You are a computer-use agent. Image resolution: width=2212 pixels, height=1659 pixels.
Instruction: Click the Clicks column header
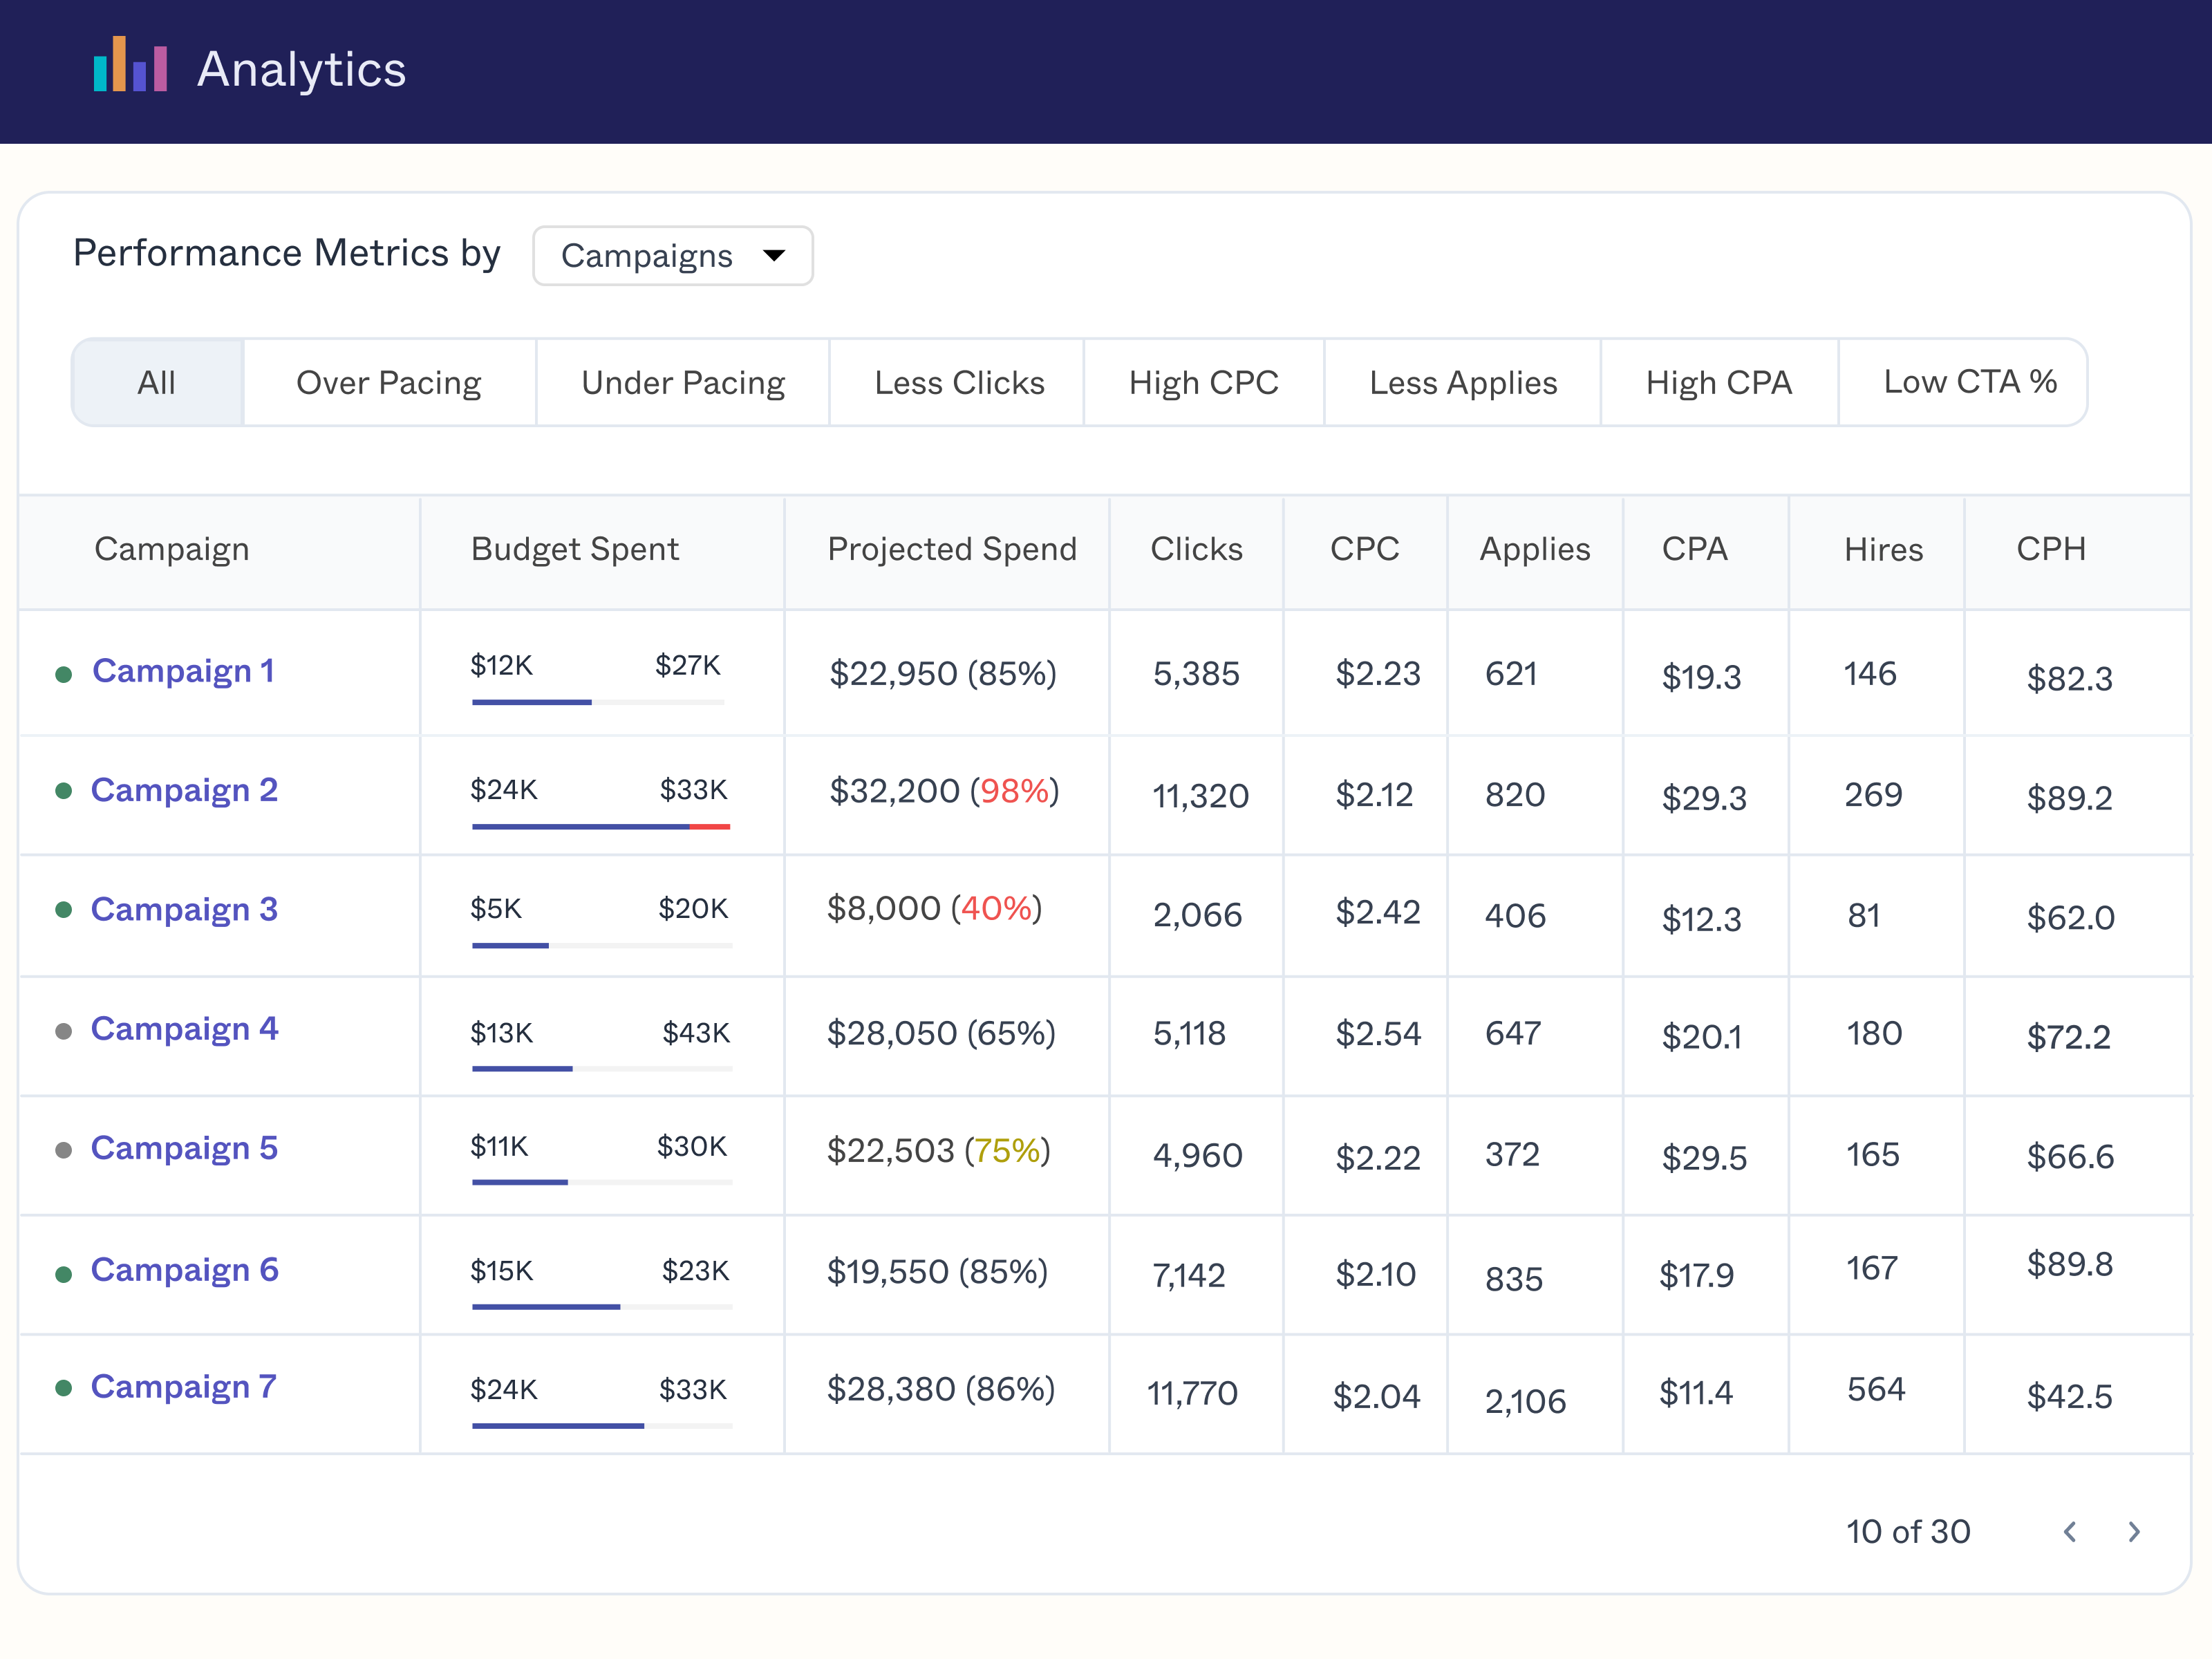point(1196,549)
